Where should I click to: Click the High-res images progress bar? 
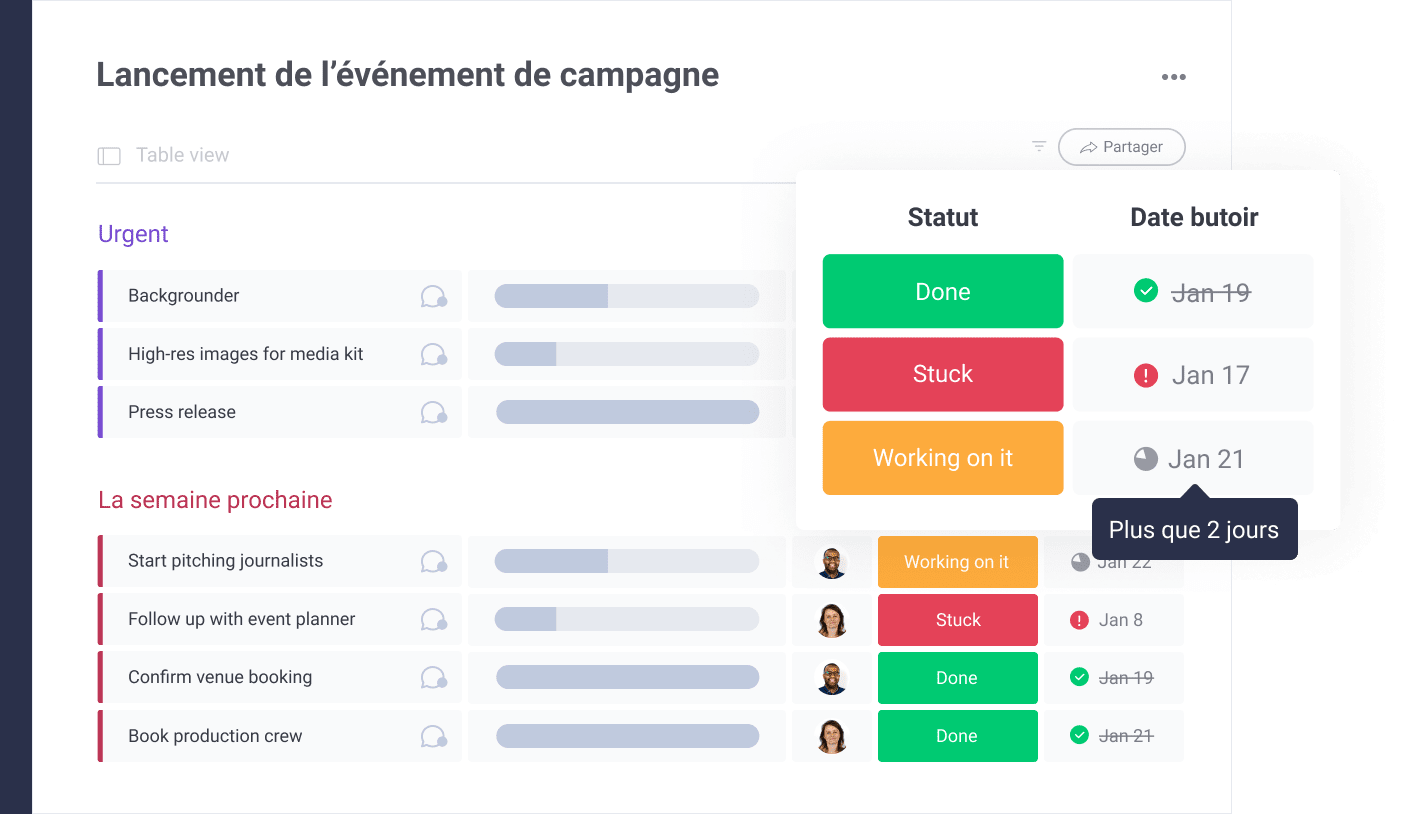click(x=627, y=354)
